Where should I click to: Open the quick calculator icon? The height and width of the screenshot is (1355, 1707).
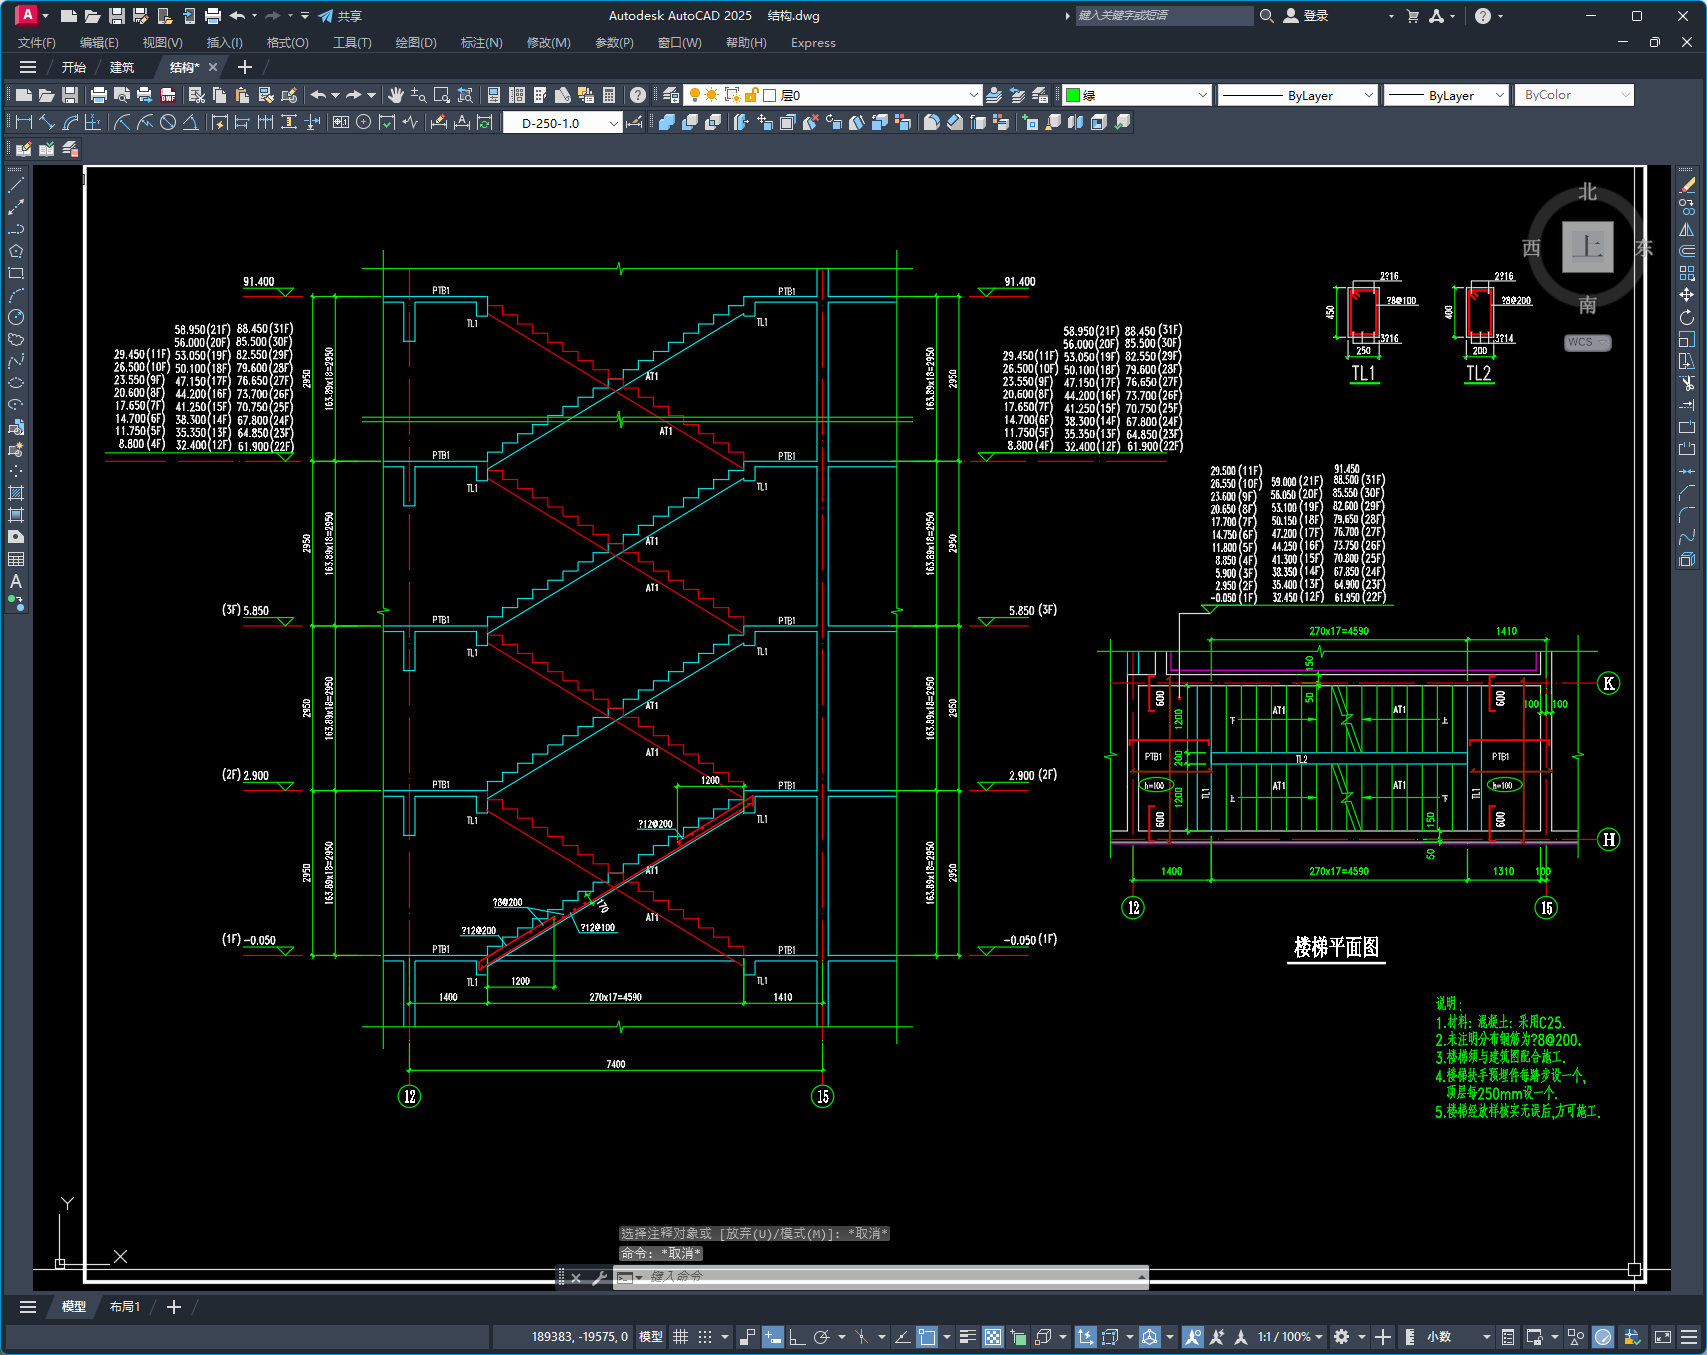coord(609,95)
